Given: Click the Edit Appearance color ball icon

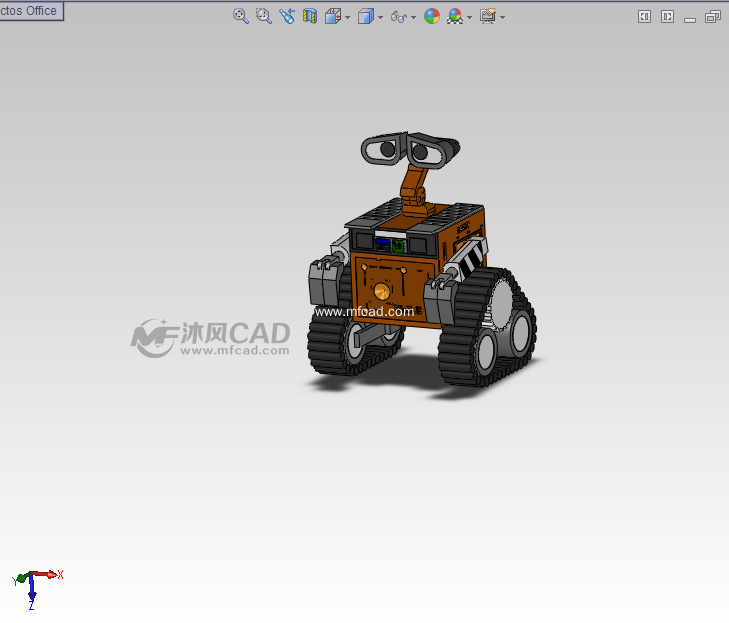Looking at the screenshot, I should pyautogui.click(x=432, y=16).
